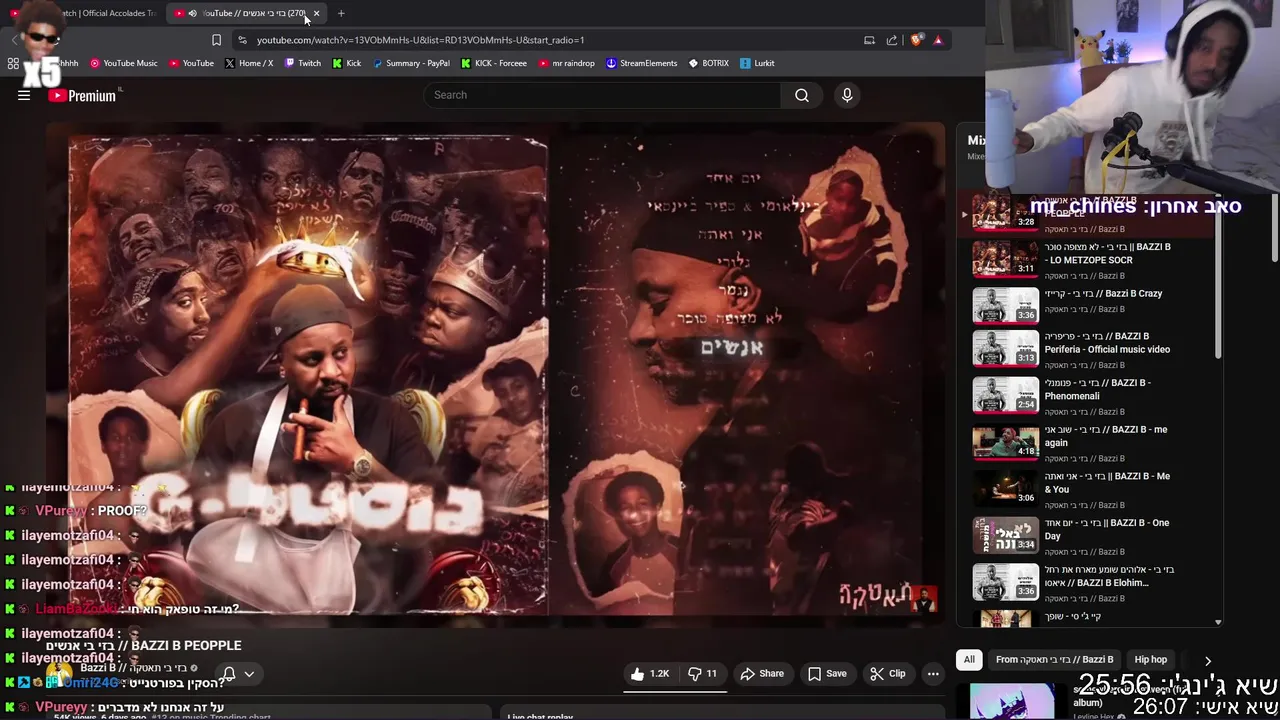The height and width of the screenshot is (720, 1280).
Task: Select the All filter chip
Action: pyautogui.click(x=969, y=660)
